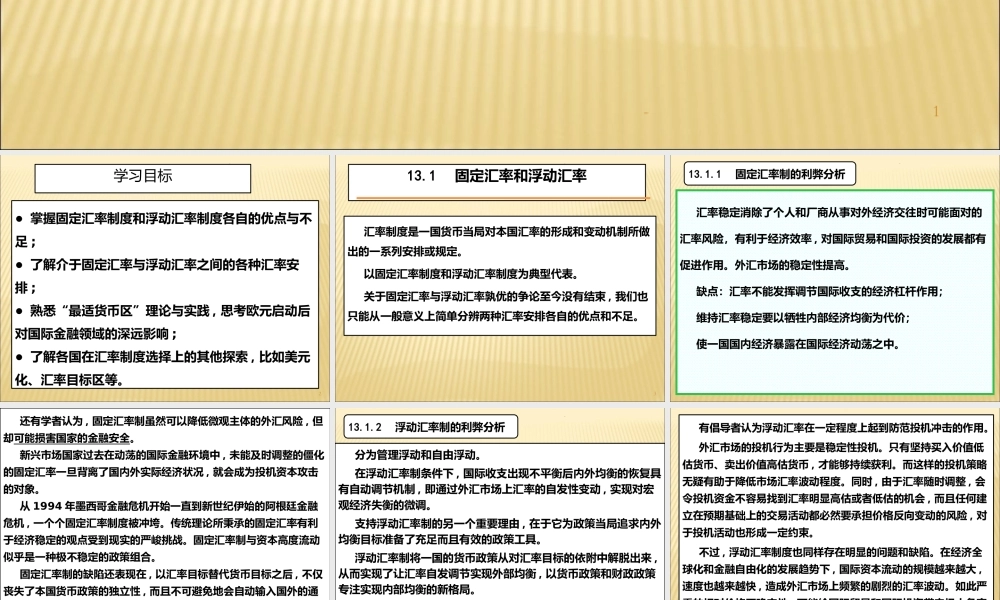Viewport: 1000px width, 600px height.
Task: Select the 学习目标 slide thumbnail
Action: click(x=165, y=278)
